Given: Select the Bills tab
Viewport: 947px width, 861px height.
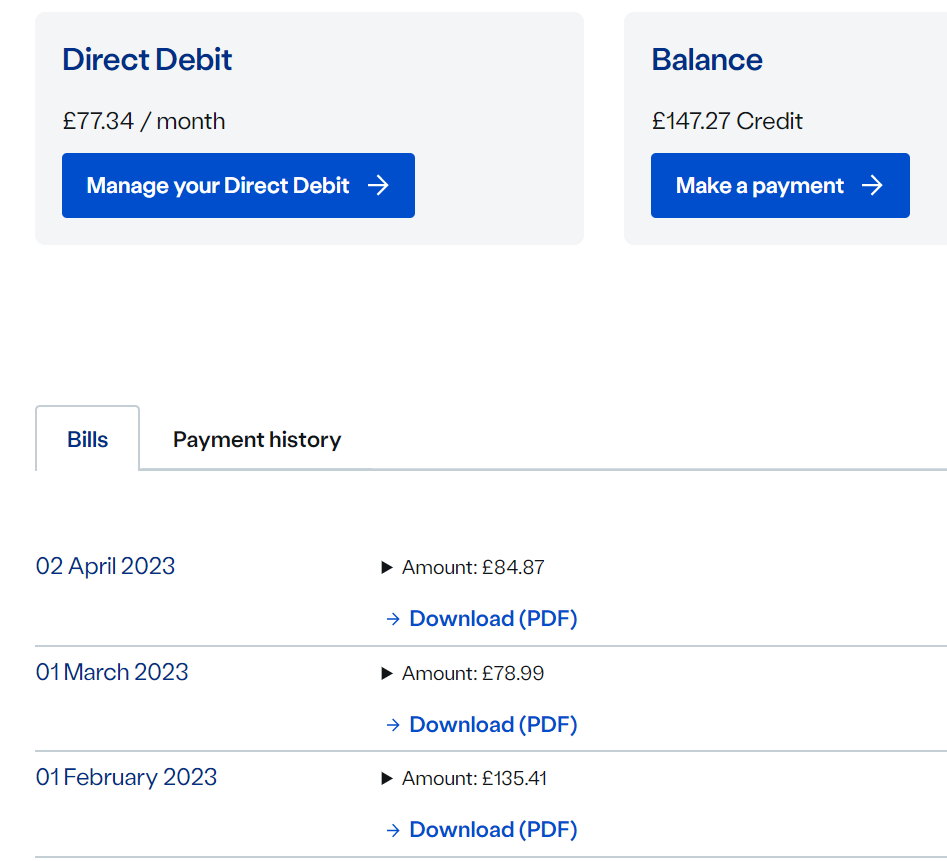Looking at the screenshot, I should [88, 440].
